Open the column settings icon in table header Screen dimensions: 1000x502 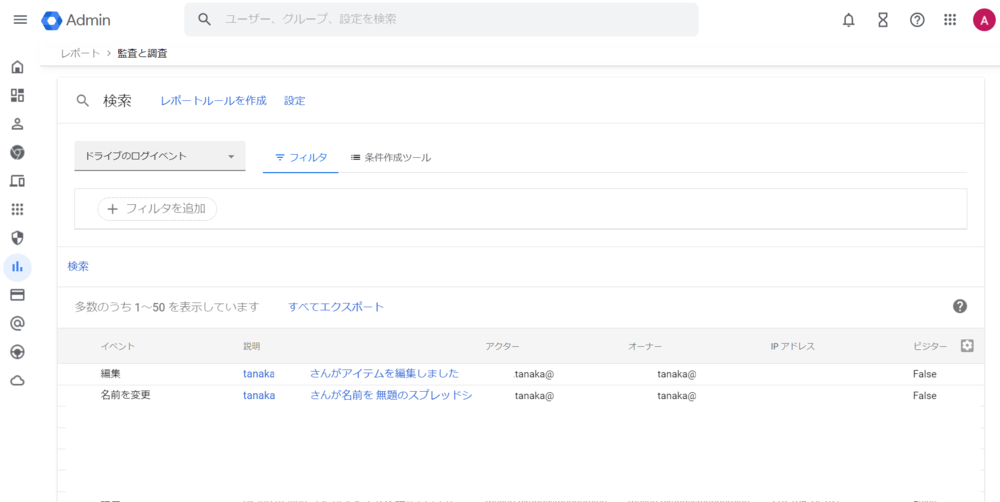pos(967,346)
